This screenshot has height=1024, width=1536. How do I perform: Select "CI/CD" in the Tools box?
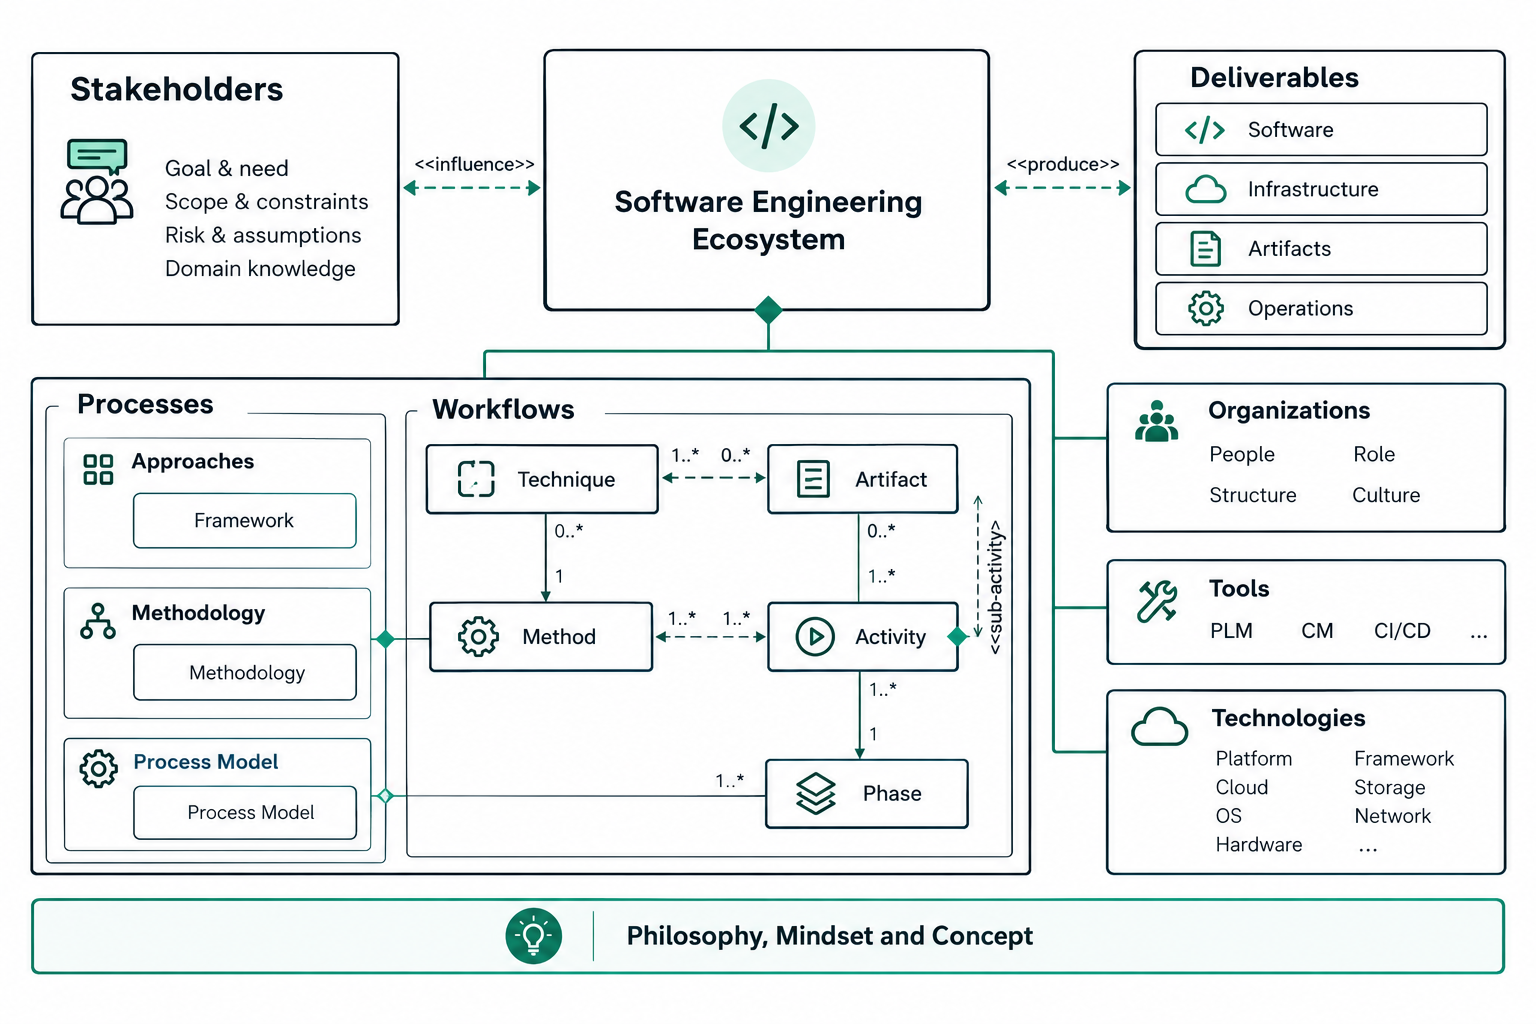[1402, 631]
